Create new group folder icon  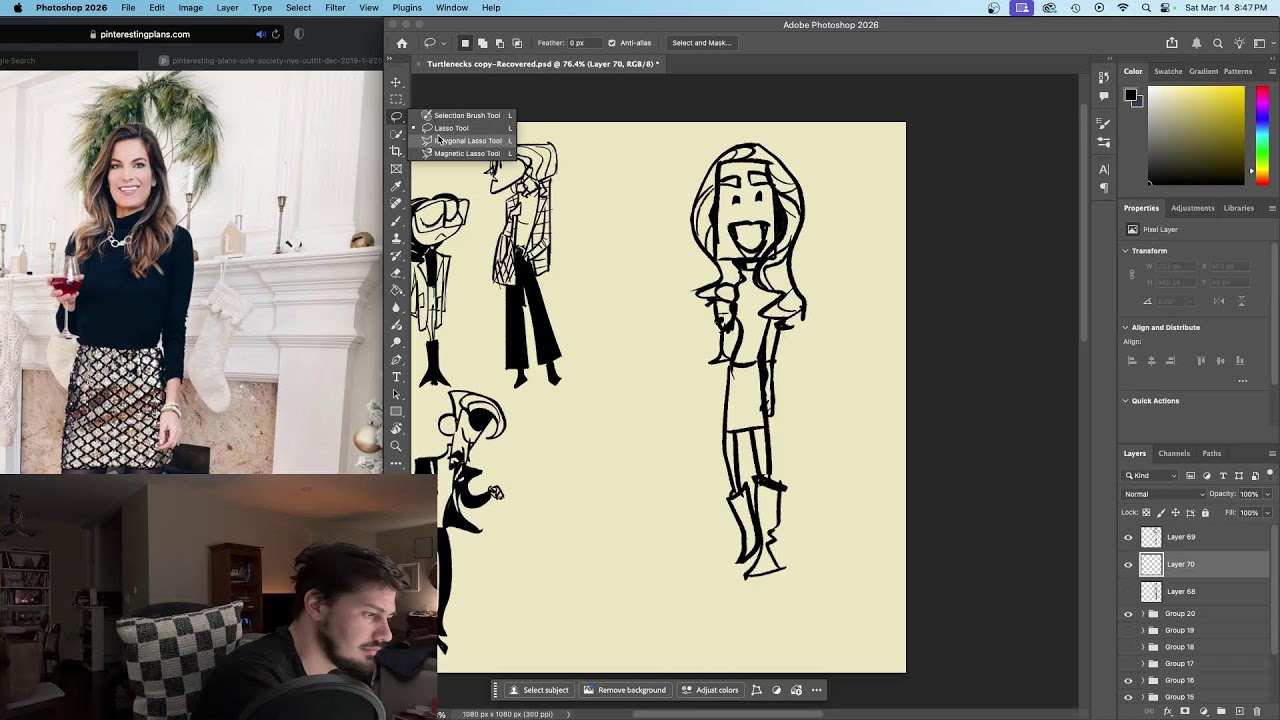click(1221, 712)
